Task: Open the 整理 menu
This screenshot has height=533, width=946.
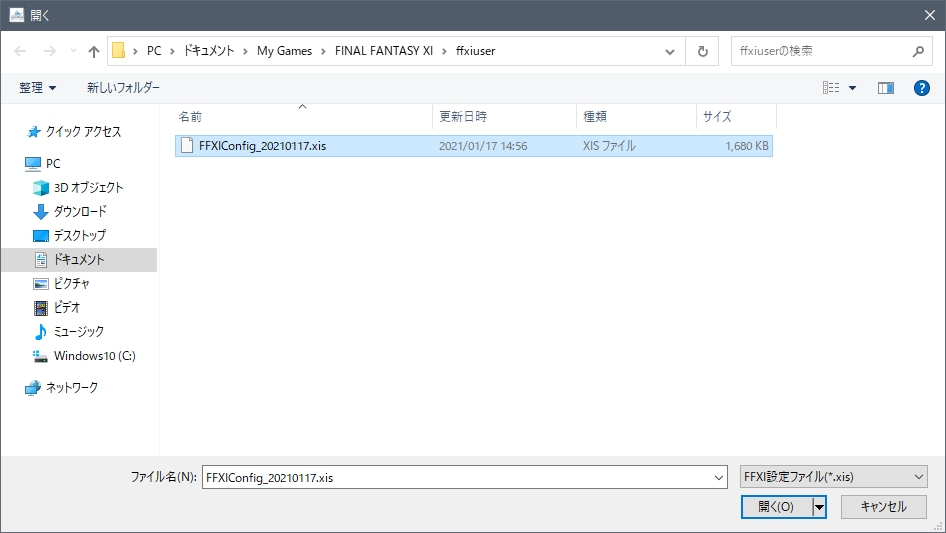Action: pyautogui.click(x=37, y=88)
